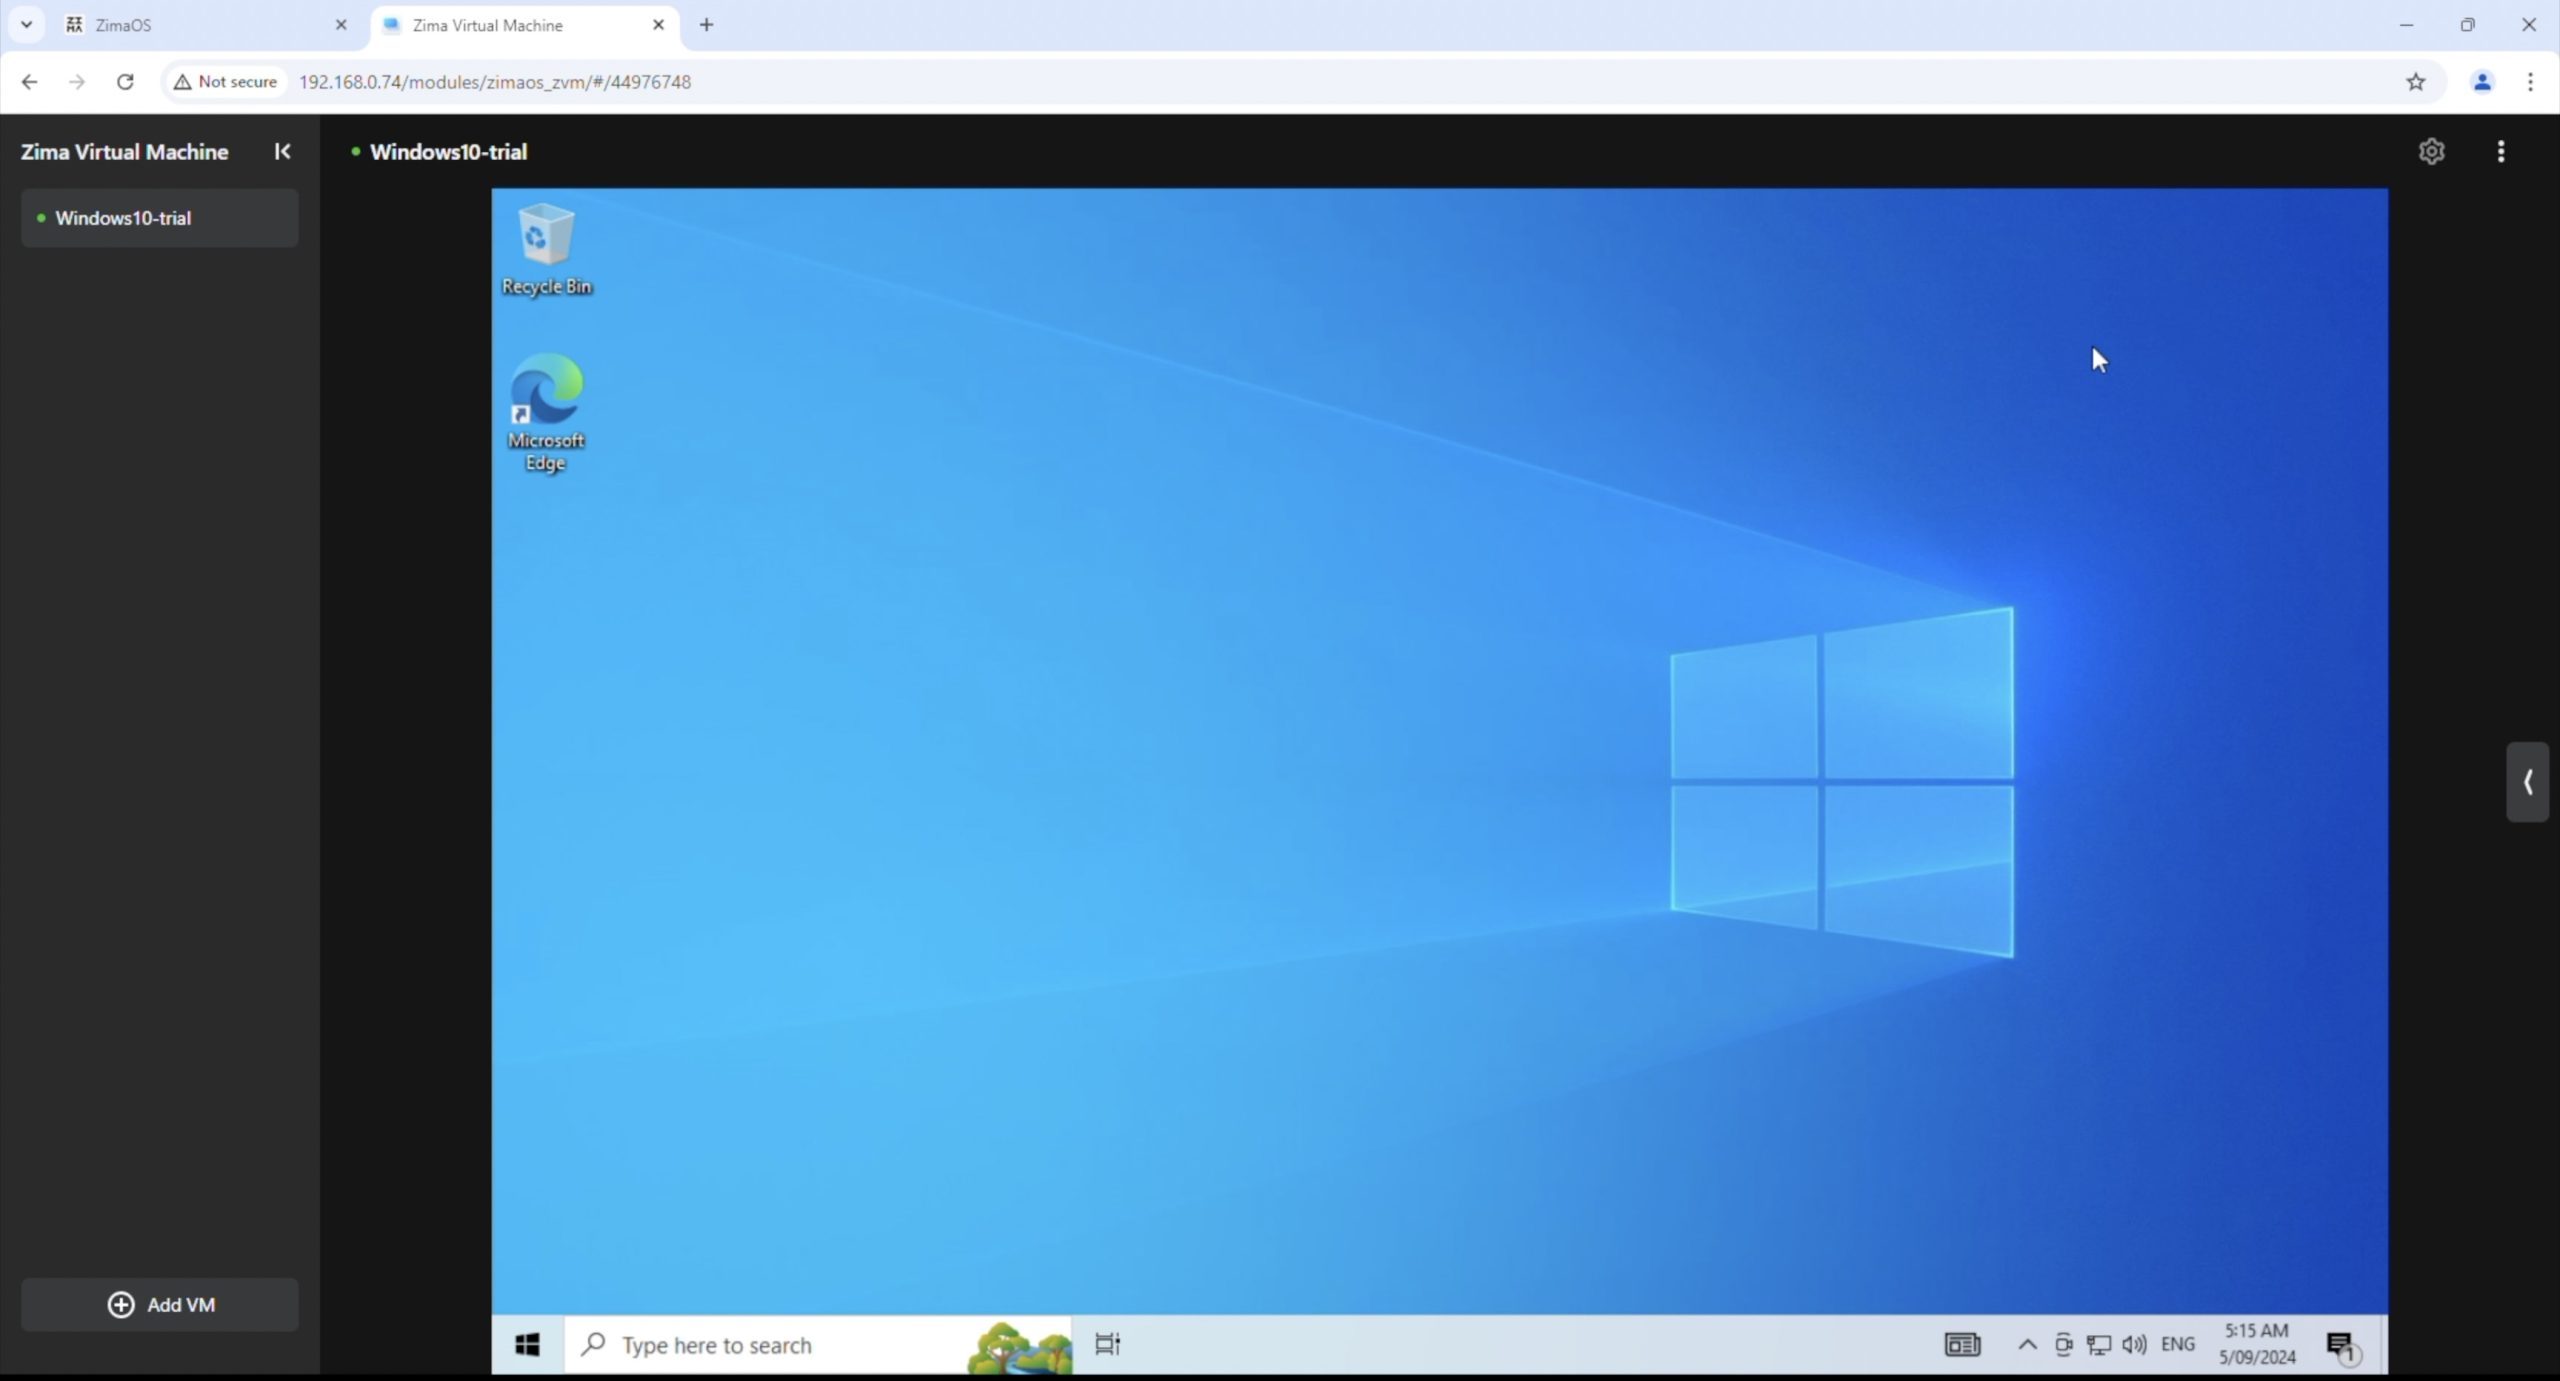
Task: Expand the right-edge side panel handle
Action: click(x=2527, y=782)
